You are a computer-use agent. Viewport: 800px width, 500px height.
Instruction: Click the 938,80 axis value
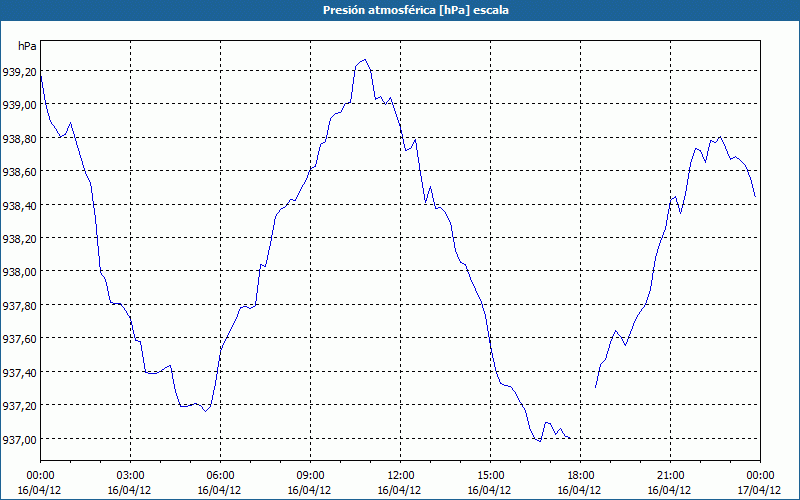click(19, 138)
